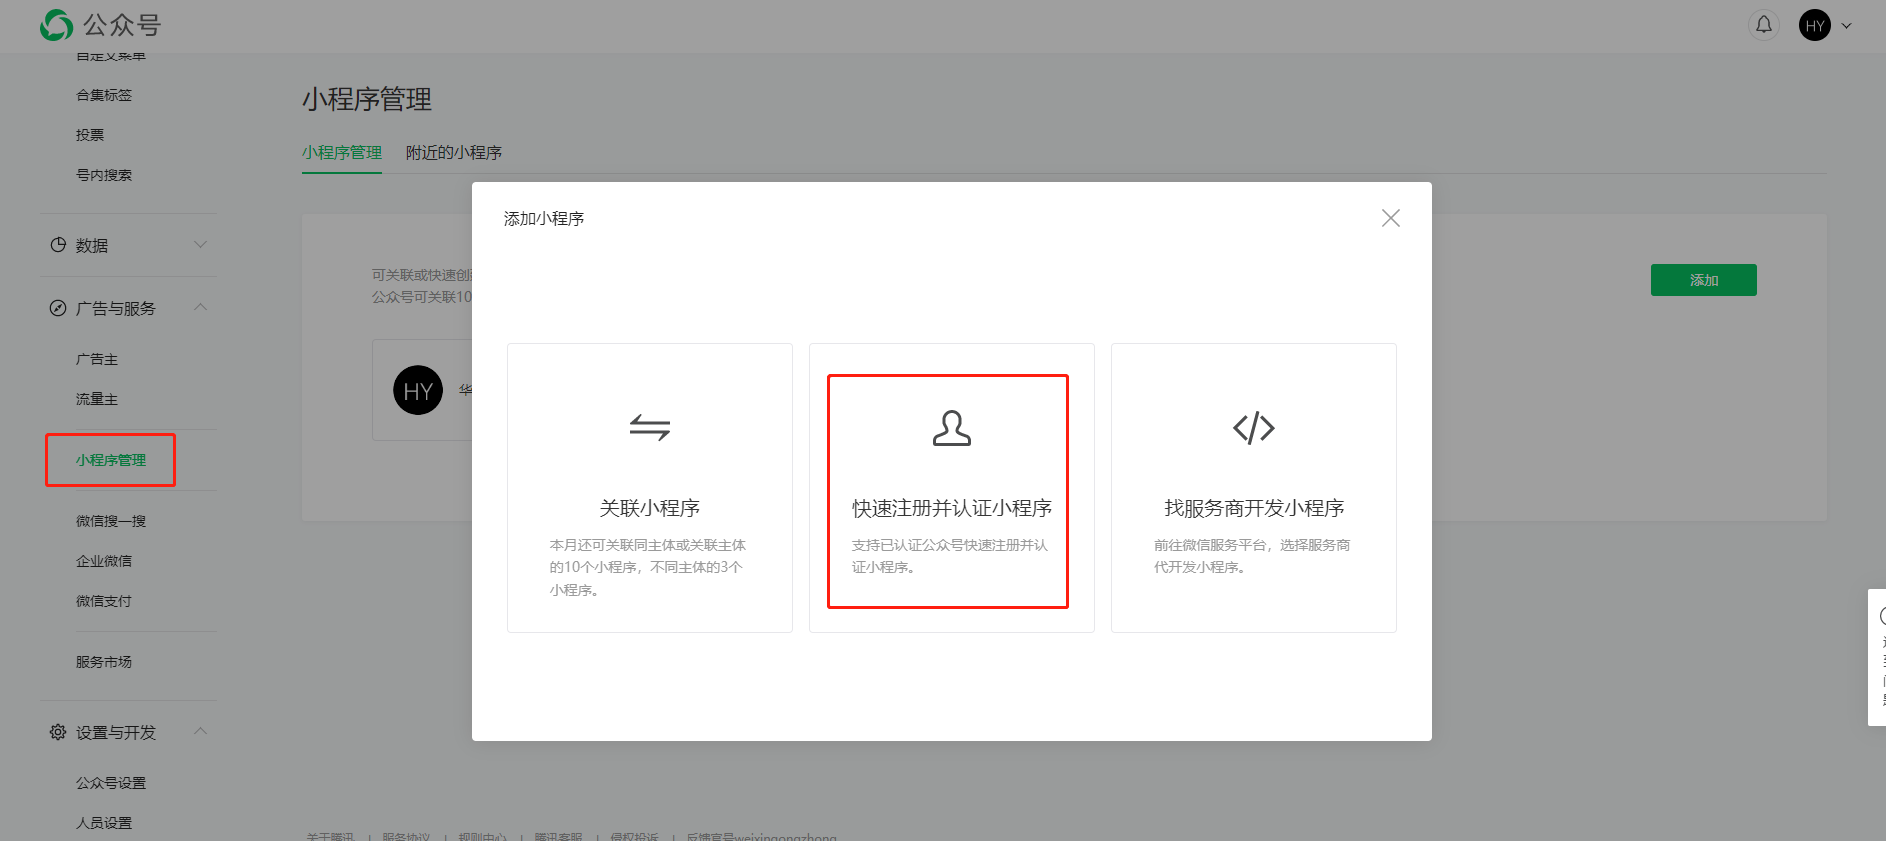This screenshot has height=841, width=1886.
Task: Switch to the 小程序管理 tab
Action: coord(342,153)
